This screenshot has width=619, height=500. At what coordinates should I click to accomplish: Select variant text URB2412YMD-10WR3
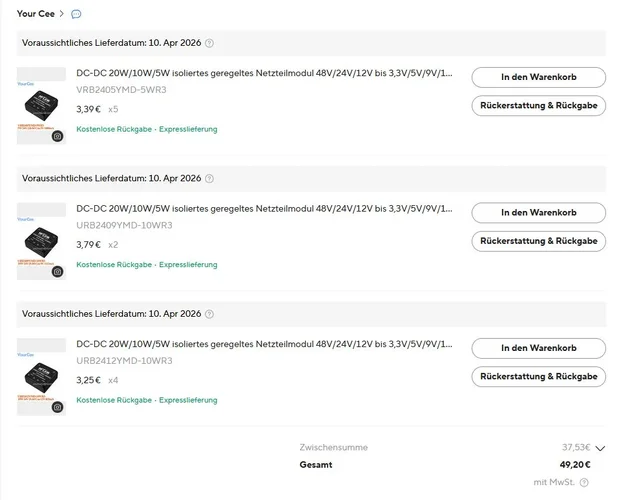pyautogui.click(x=124, y=361)
